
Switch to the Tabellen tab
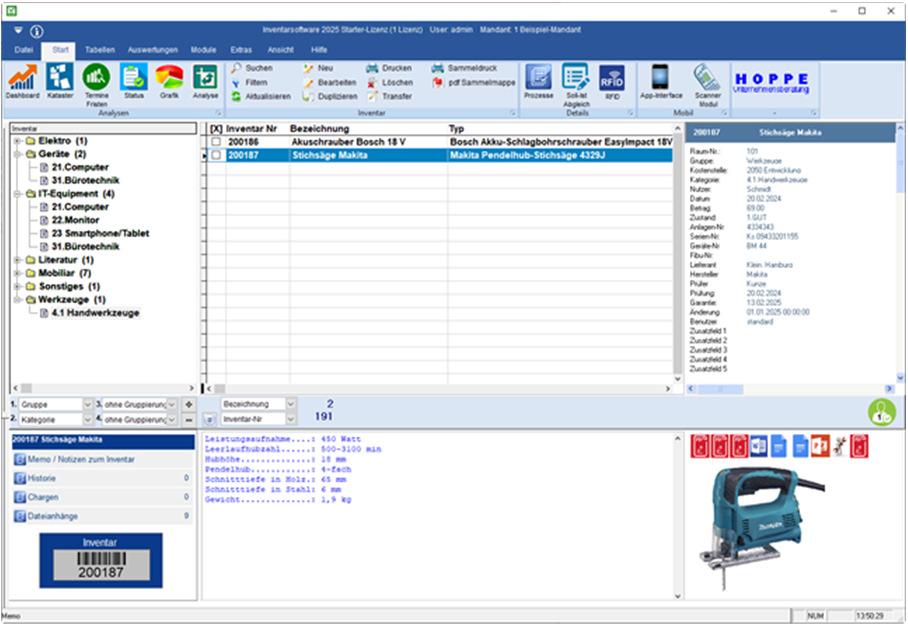pyautogui.click(x=100, y=50)
